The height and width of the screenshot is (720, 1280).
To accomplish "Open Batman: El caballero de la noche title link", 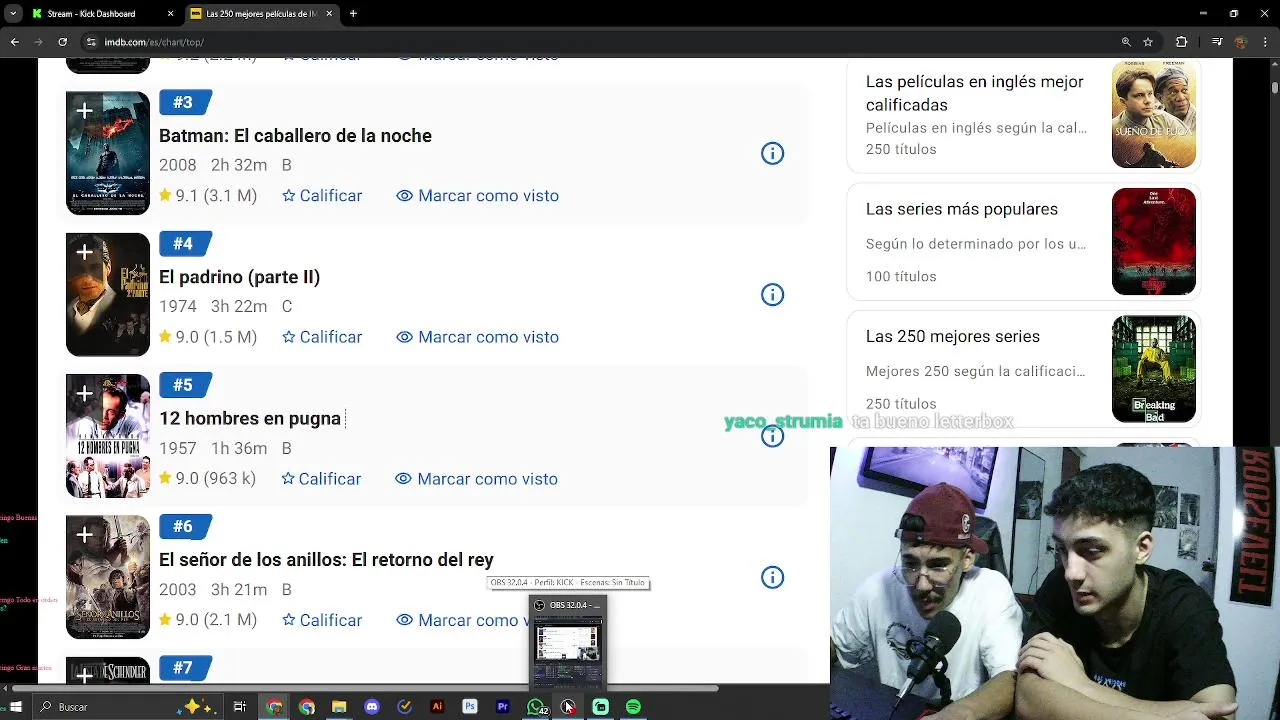I will tap(295, 136).
